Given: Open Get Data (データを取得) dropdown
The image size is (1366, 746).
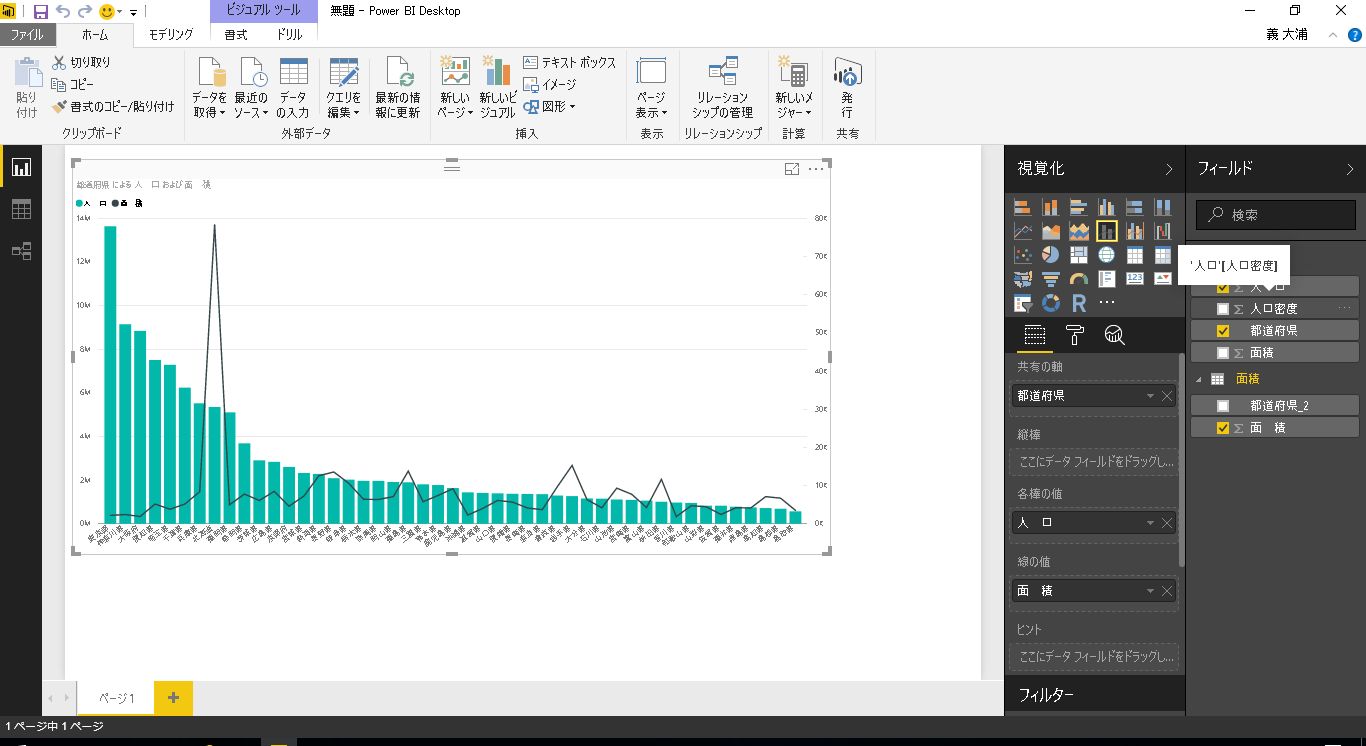Looking at the screenshot, I should point(210,87).
